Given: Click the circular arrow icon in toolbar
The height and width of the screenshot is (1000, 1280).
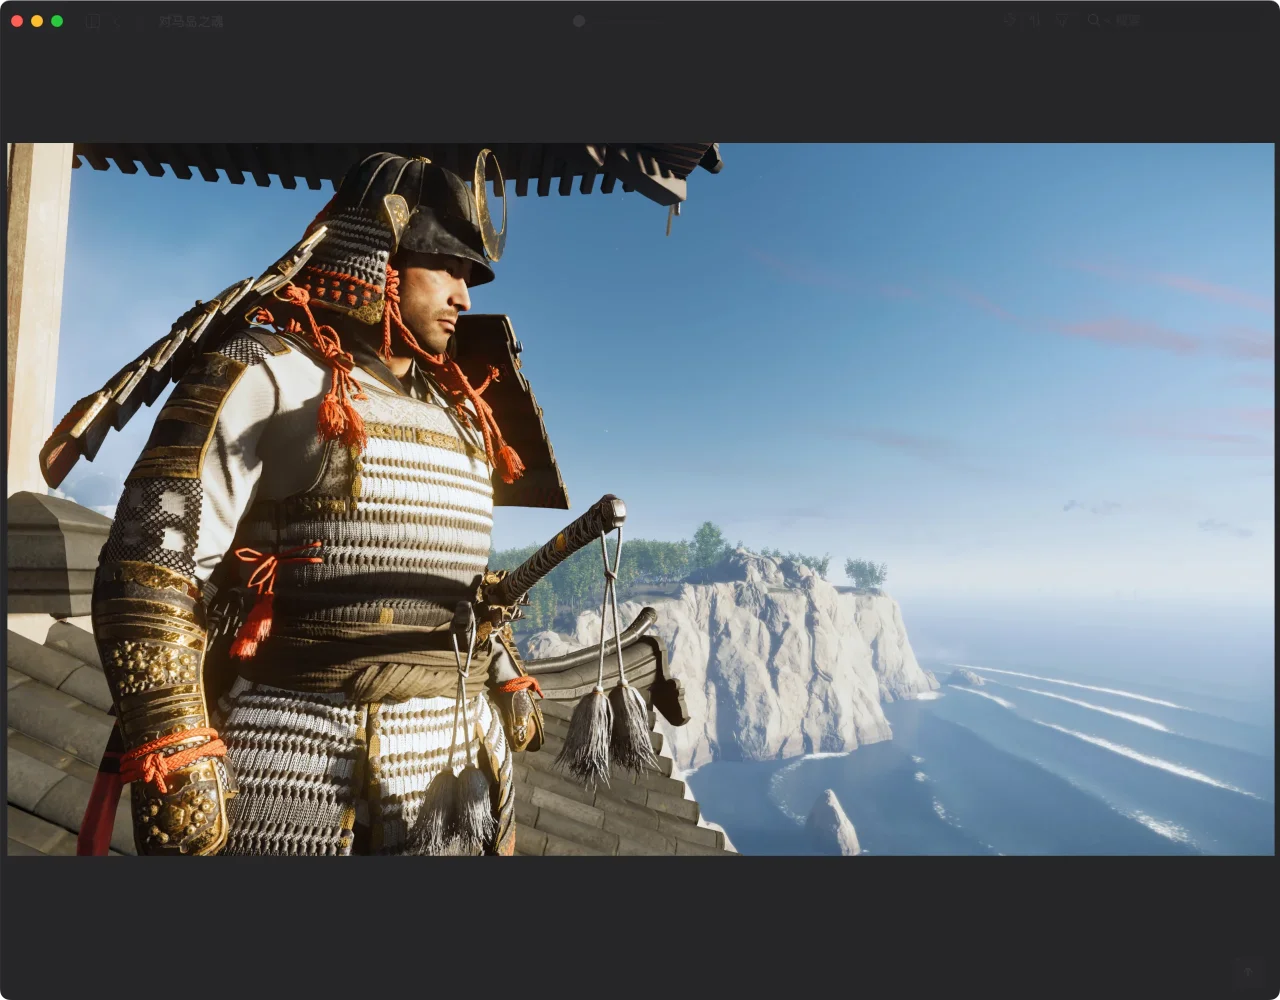Looking at the screenshot, I should tap(1009, 20).
